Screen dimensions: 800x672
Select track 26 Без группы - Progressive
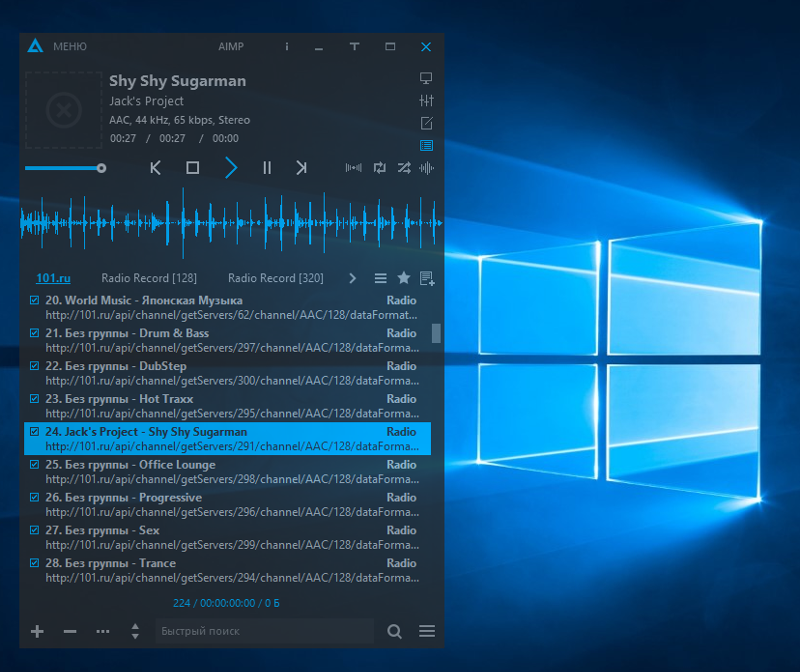(x=228, y=504)
